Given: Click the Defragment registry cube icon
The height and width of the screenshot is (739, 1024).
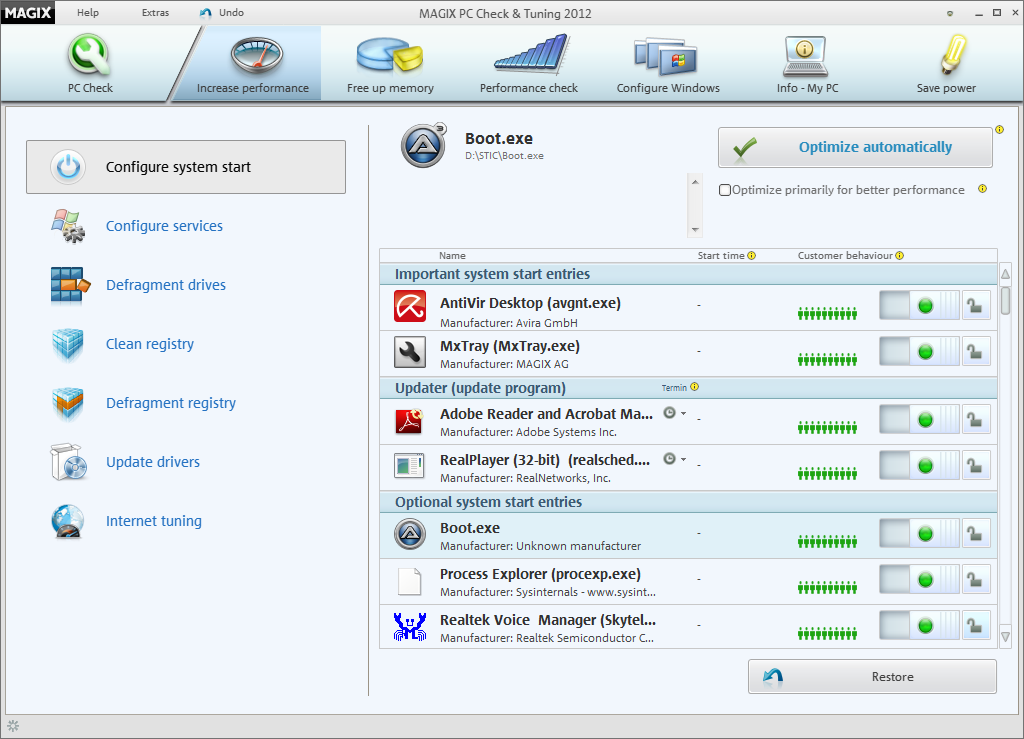Looking at the screenshot, I should pos(68,403).
